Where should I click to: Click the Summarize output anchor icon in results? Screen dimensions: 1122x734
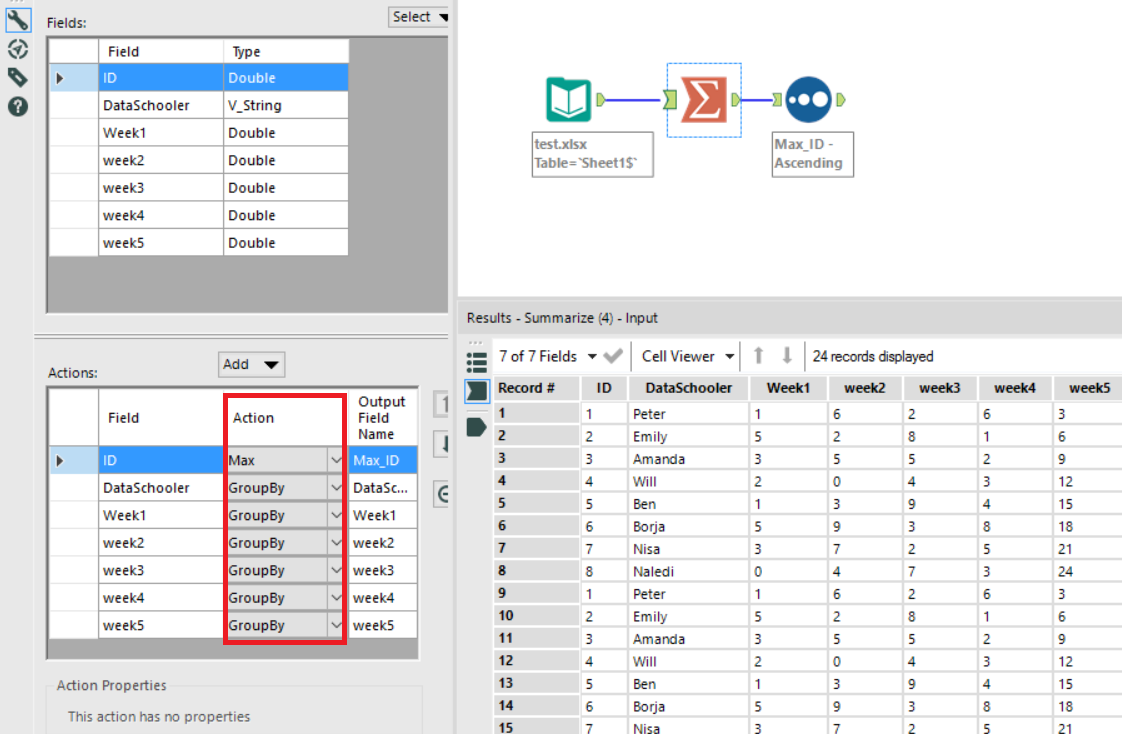click(477, 427)
